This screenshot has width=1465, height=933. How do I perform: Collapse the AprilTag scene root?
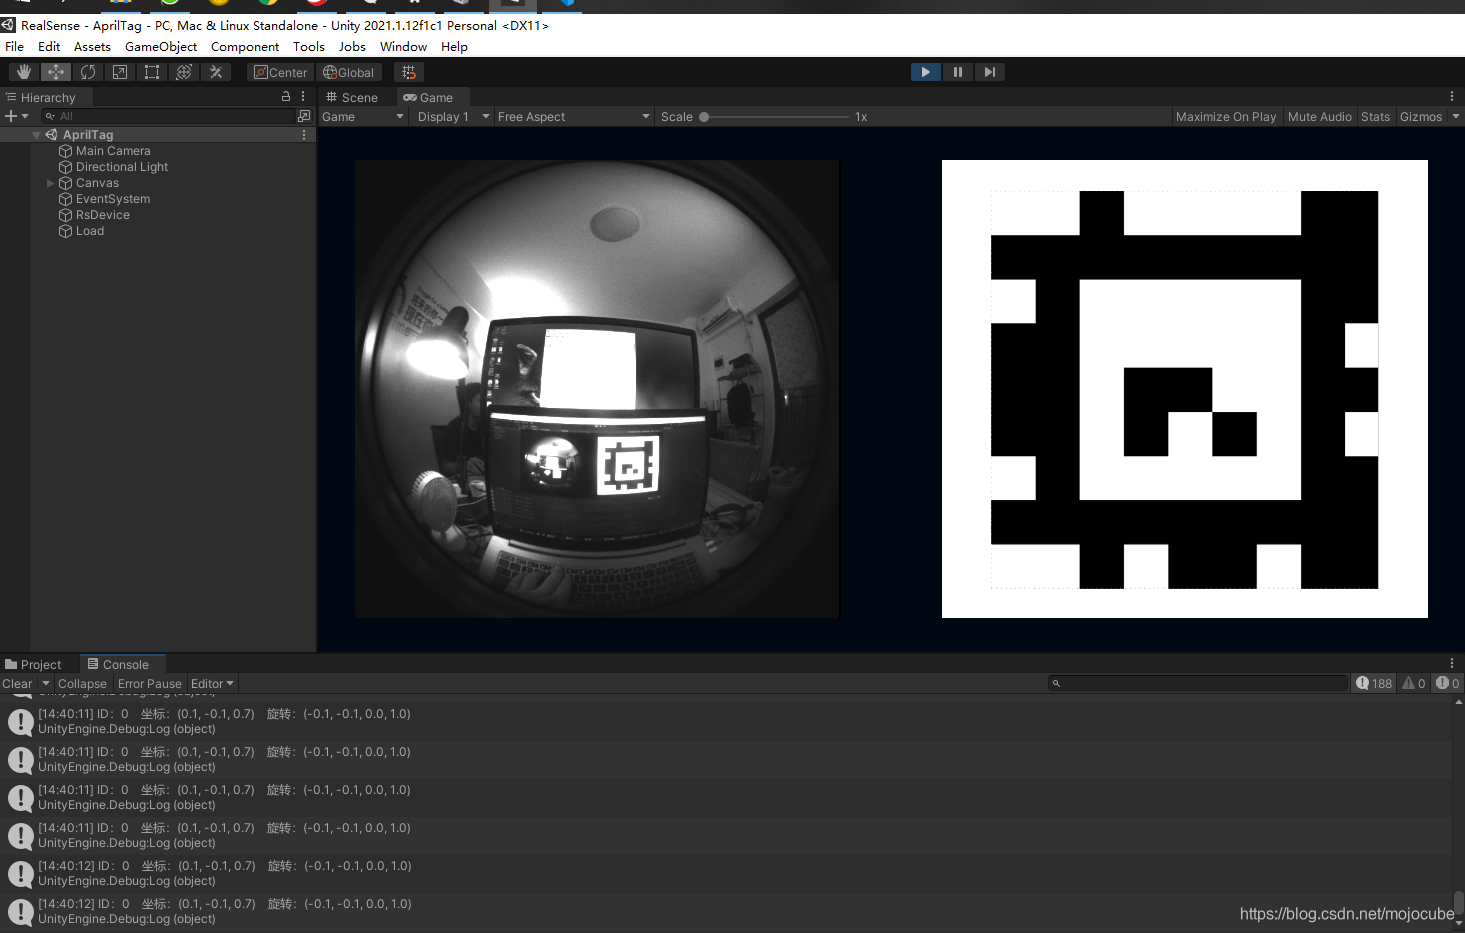(x=37, y=135)
